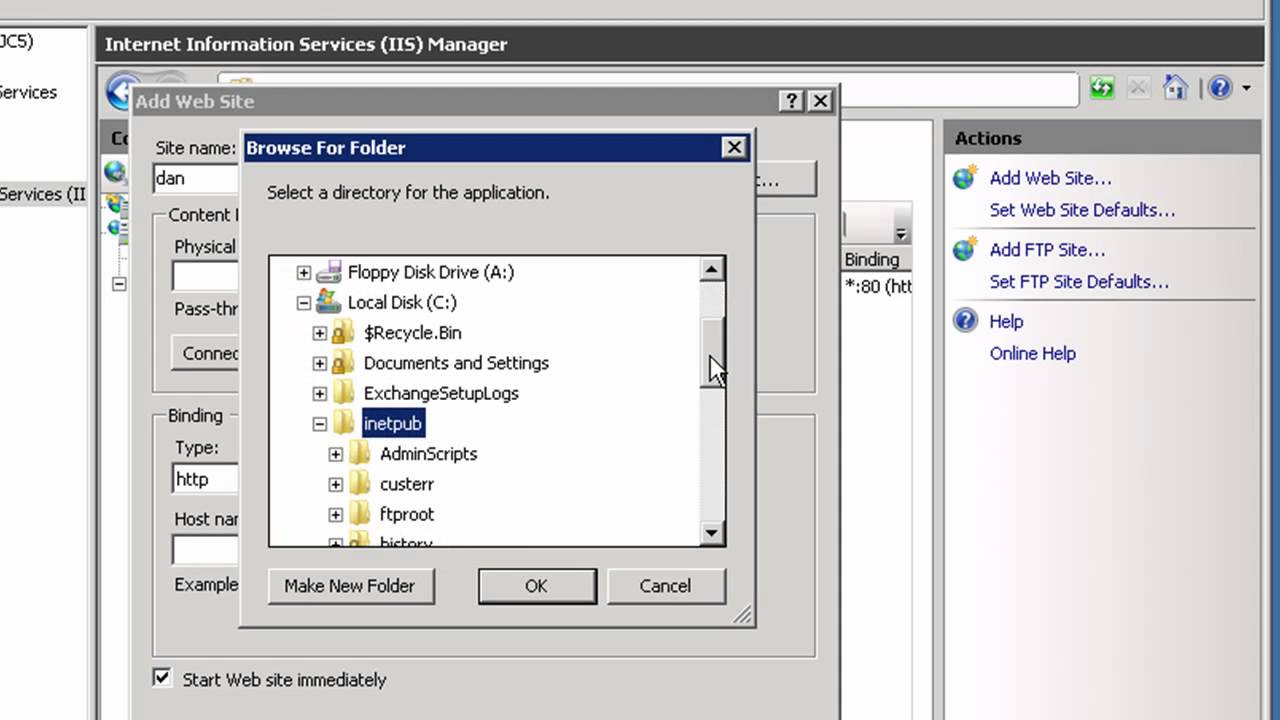Click the custerr folder icon
The width and height of the screenshot is (1280, 720).
tap(360, 484)
